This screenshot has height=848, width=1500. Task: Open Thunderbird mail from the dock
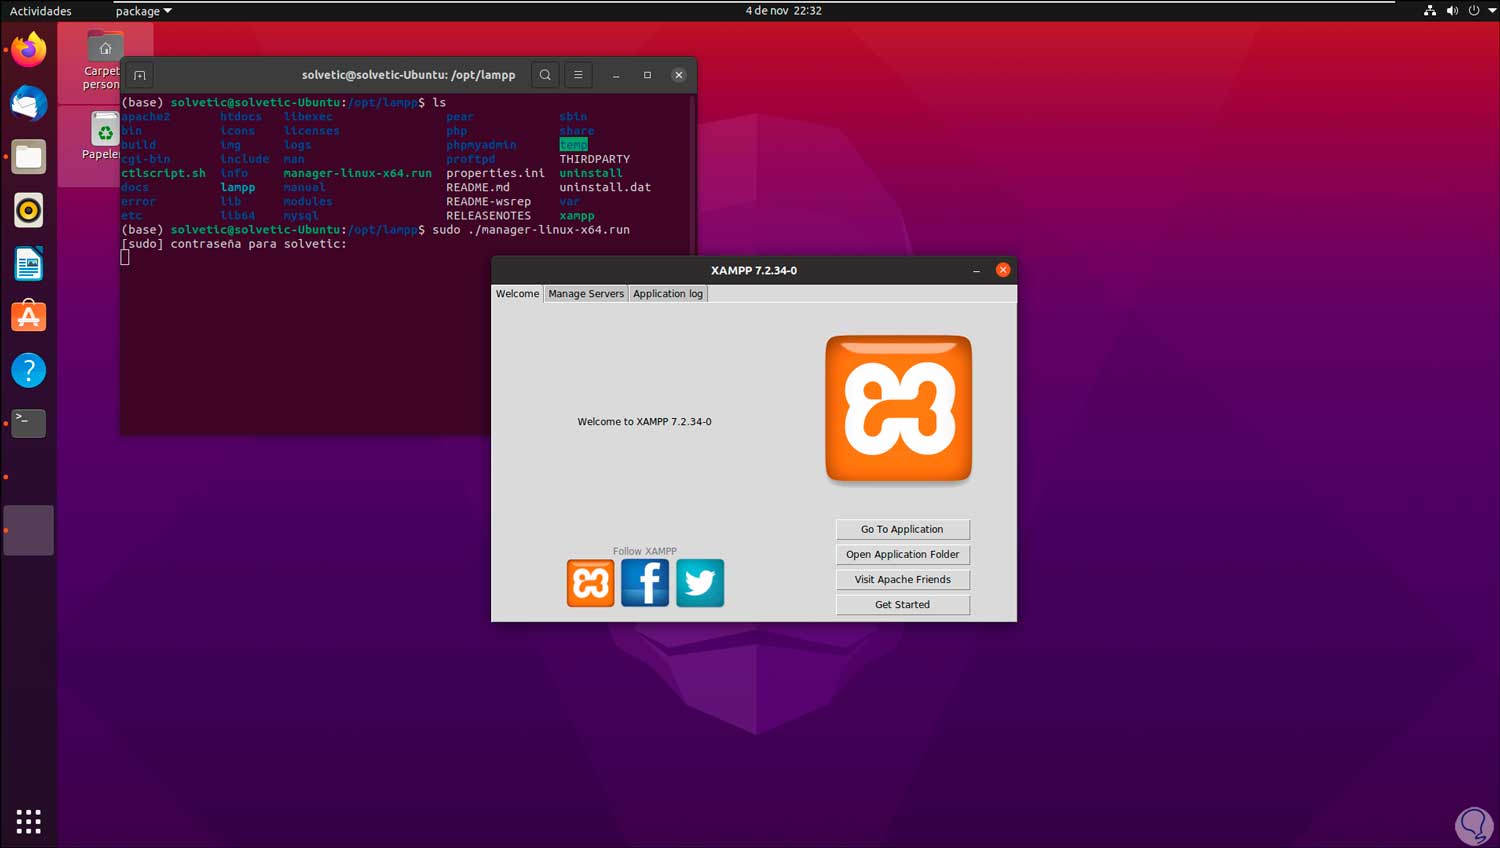(28, 103)
